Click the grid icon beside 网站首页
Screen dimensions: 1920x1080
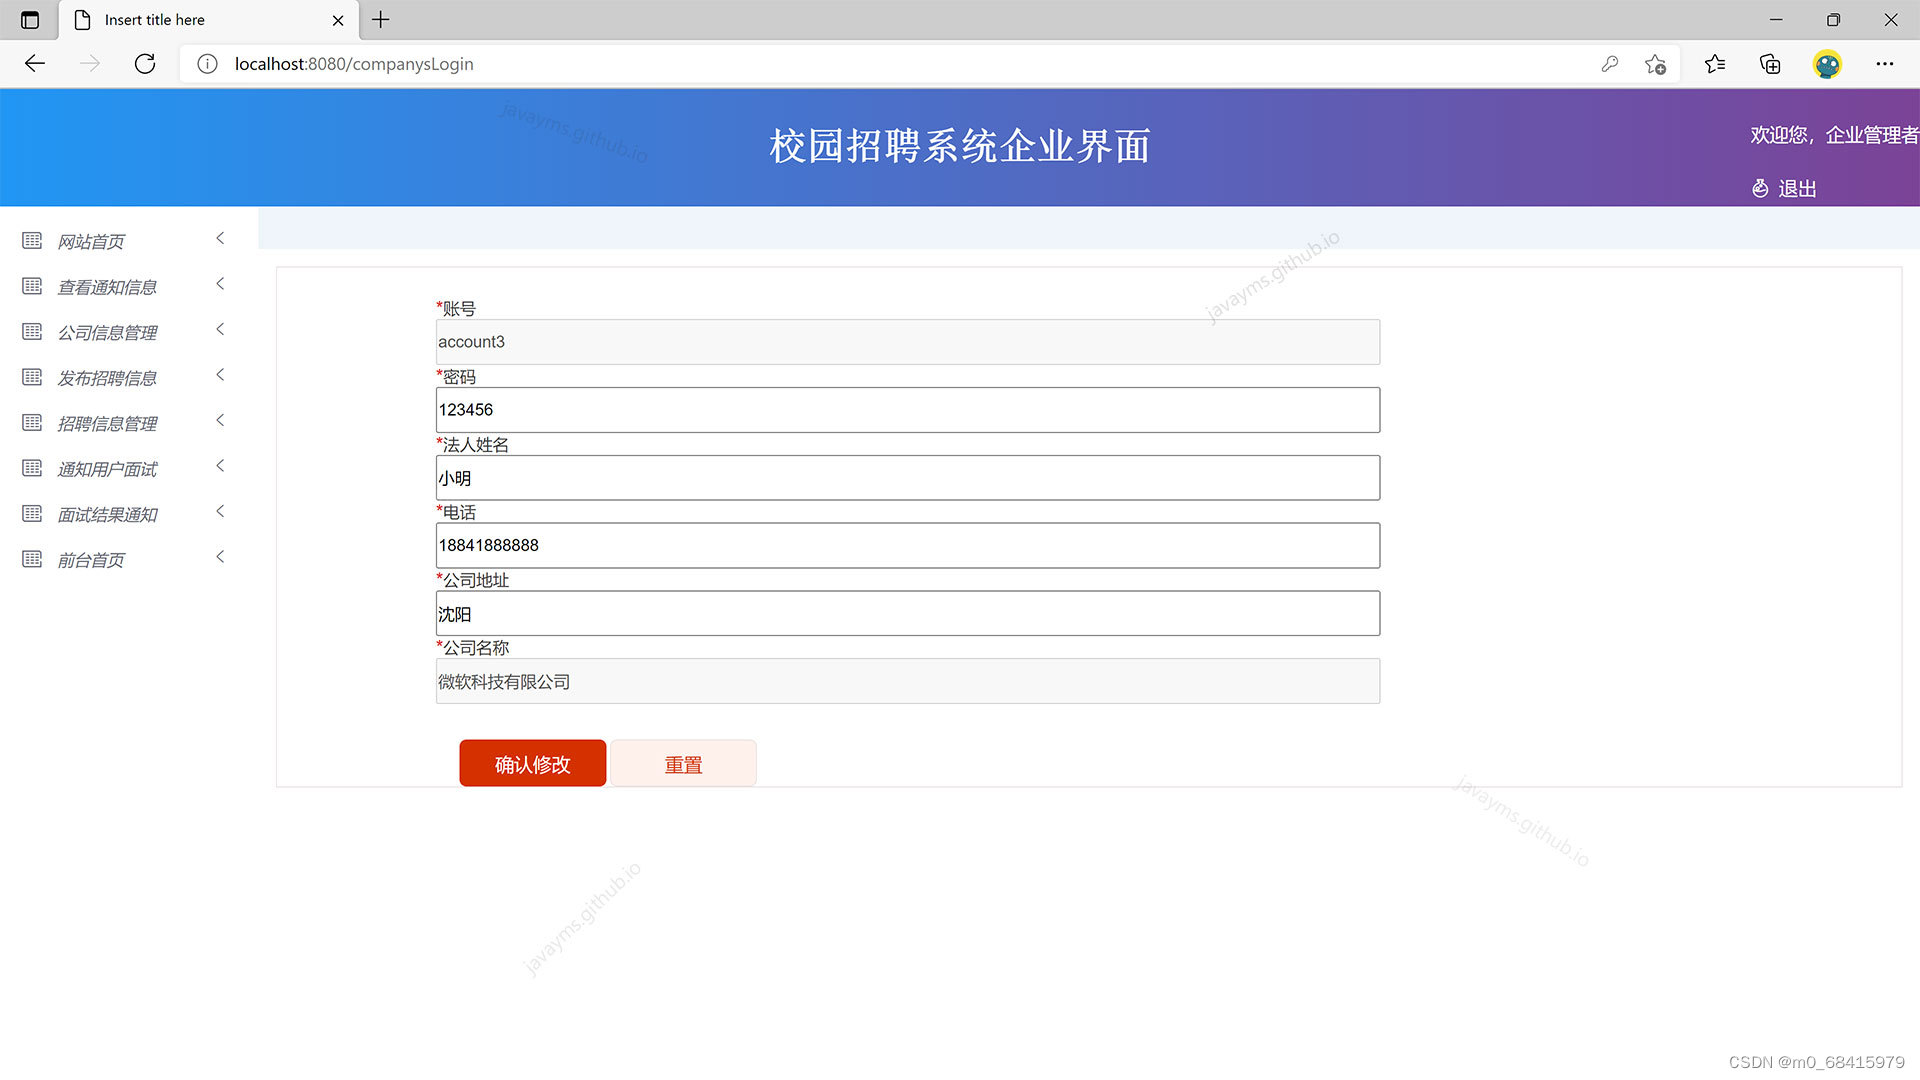(x=31, y=240)
